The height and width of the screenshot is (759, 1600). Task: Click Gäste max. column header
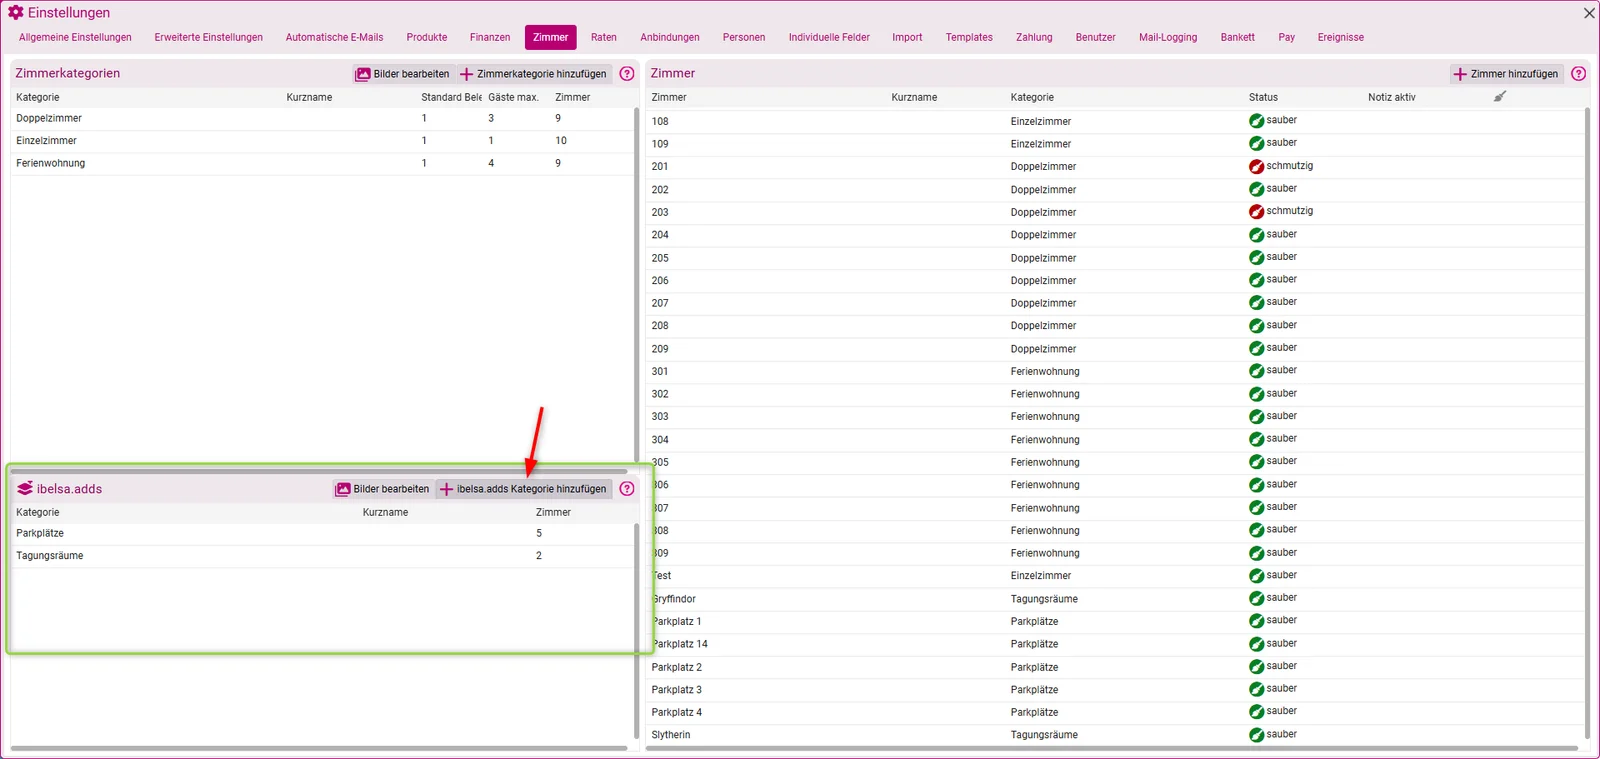513,97
